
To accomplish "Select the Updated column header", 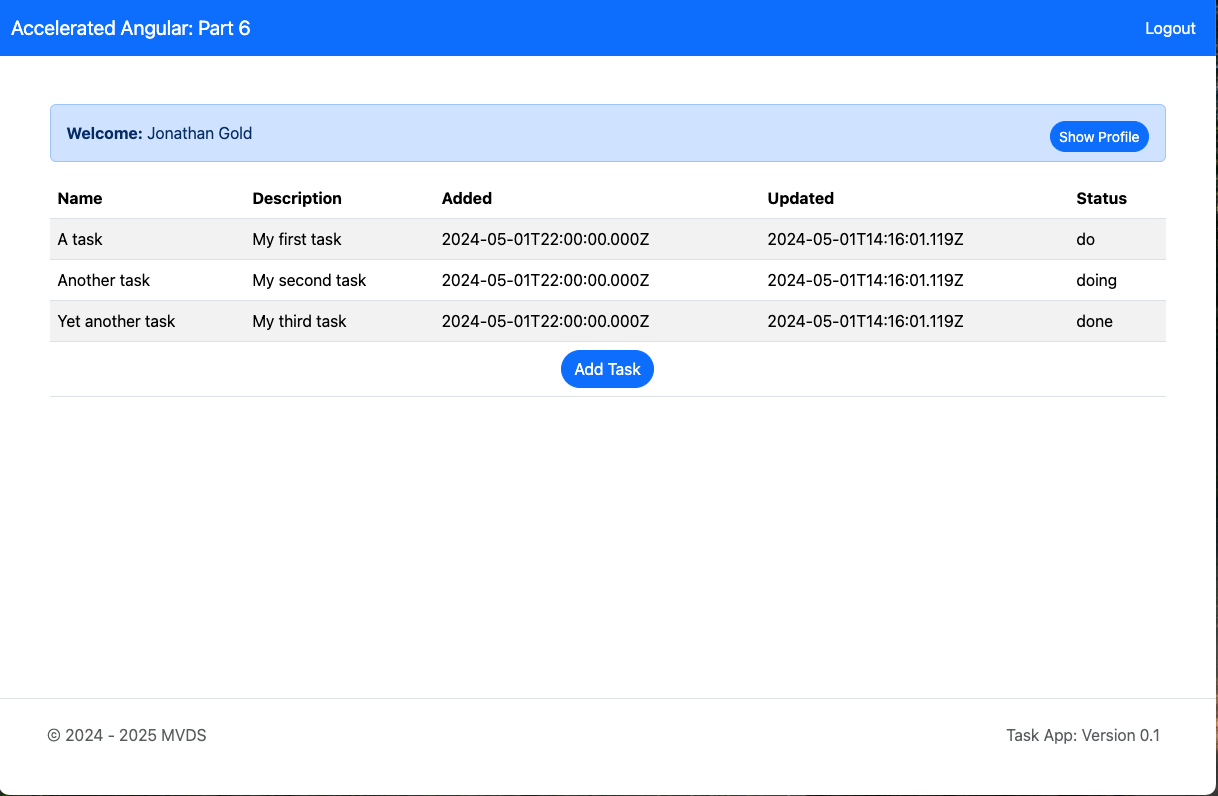I will click(801, 198).
